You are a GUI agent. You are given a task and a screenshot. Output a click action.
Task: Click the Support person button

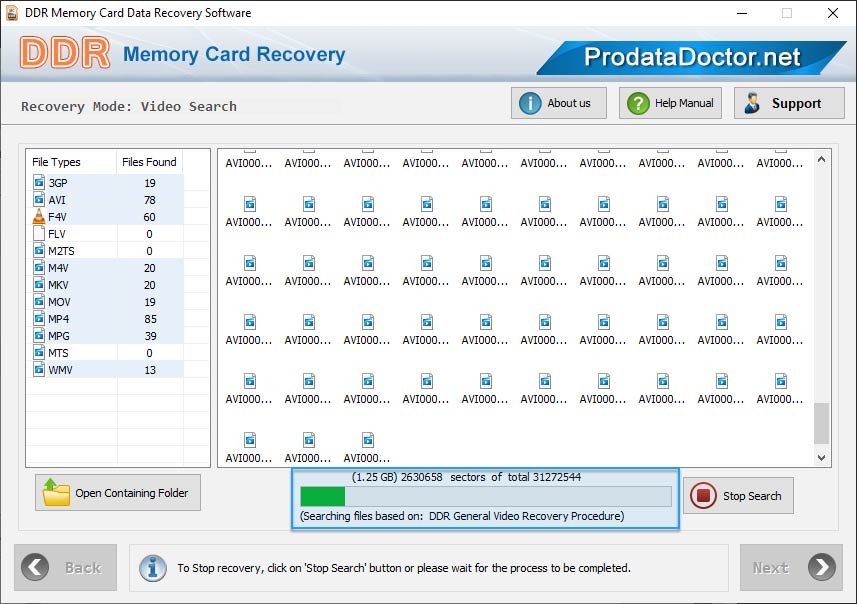pos(789,103)
